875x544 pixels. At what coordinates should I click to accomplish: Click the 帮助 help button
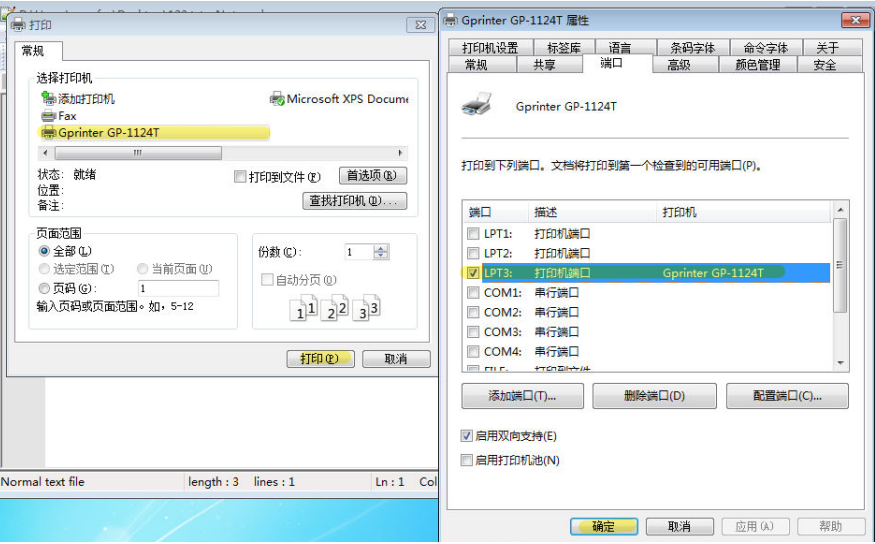point(831,526)
